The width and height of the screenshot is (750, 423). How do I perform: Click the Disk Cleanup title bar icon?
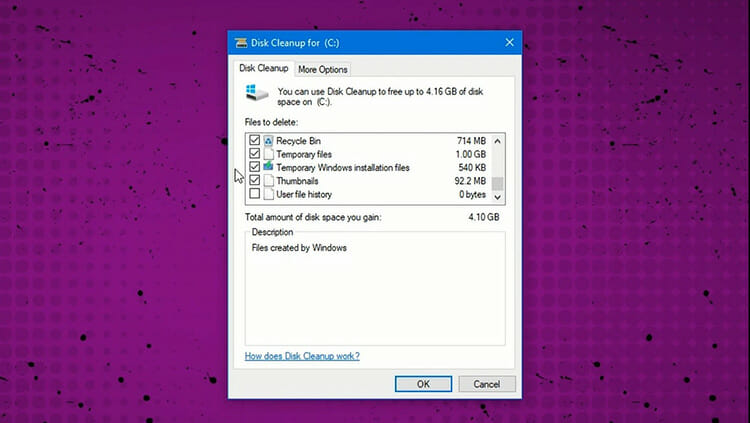(241, 43)
